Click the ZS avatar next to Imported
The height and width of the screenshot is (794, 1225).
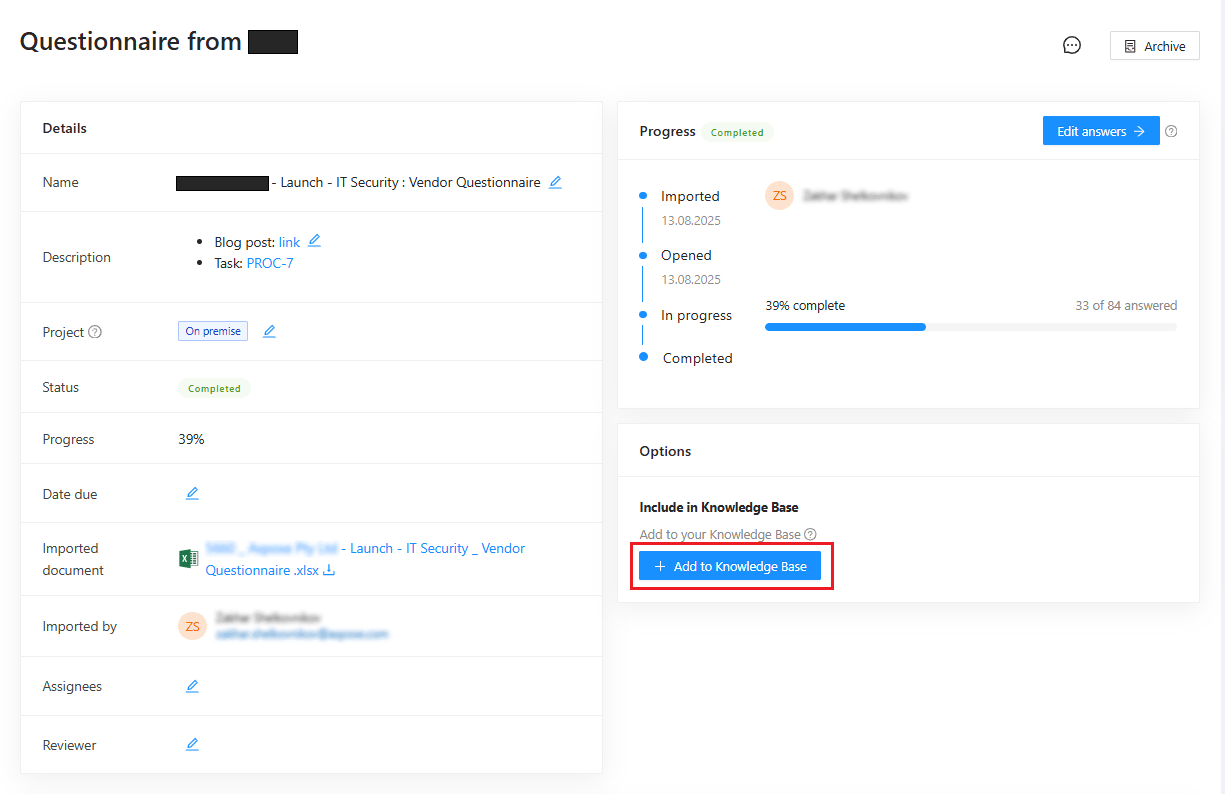pyautogui.click(x=779, y=195)
